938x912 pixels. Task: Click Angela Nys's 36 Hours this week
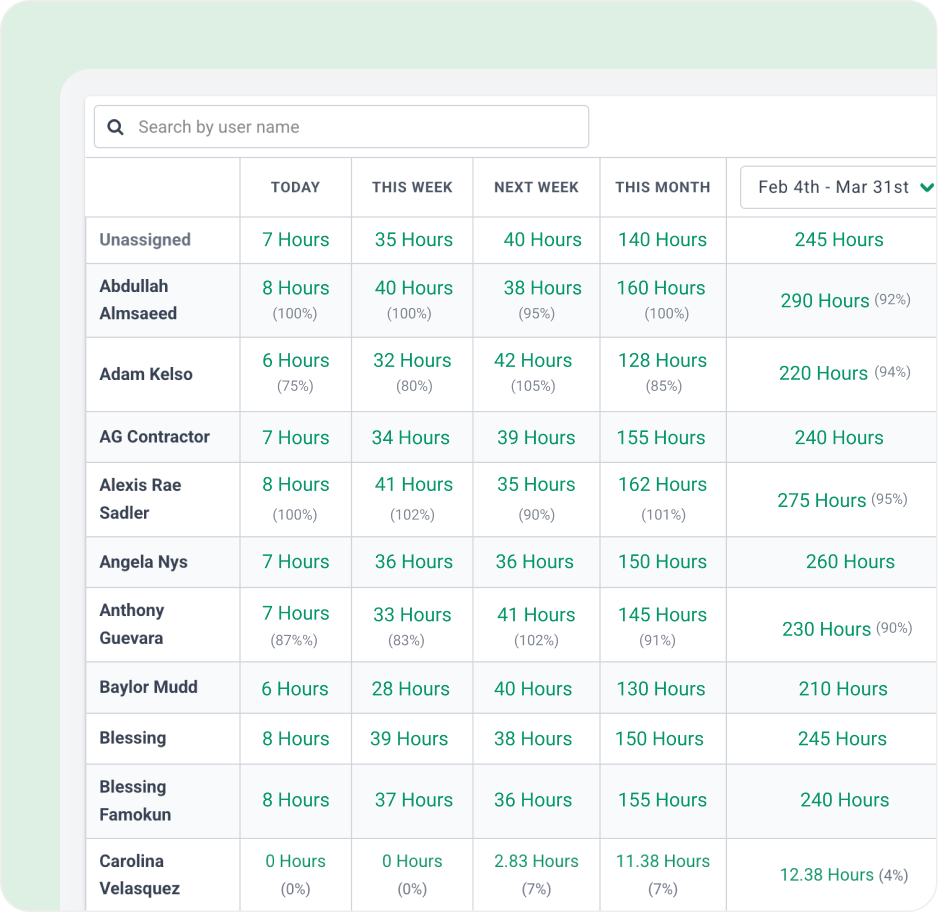pos(414,562)
